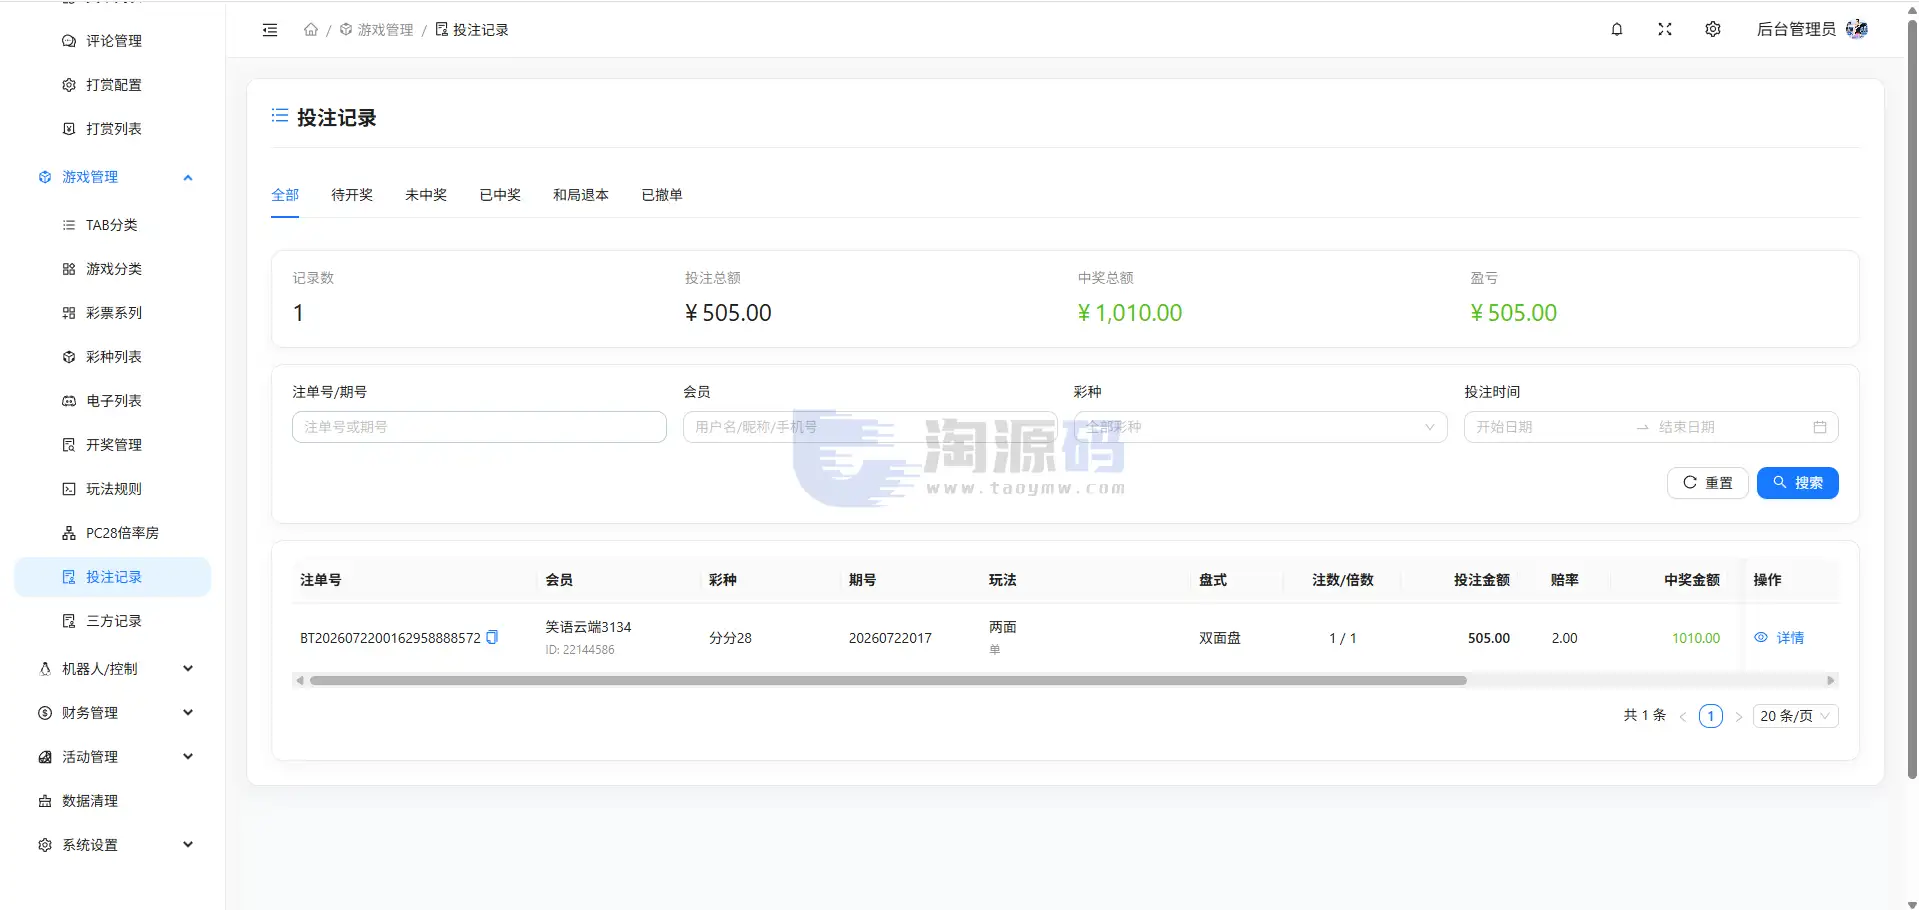The image size is (1919, 910).
Task: Click 评论管理 sidebar icon
Action: [x=69, y=41]
